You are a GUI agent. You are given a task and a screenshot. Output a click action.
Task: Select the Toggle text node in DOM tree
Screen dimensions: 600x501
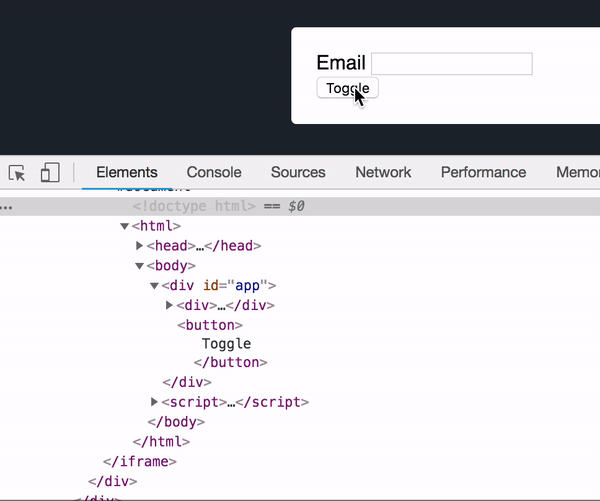[226, 344]
